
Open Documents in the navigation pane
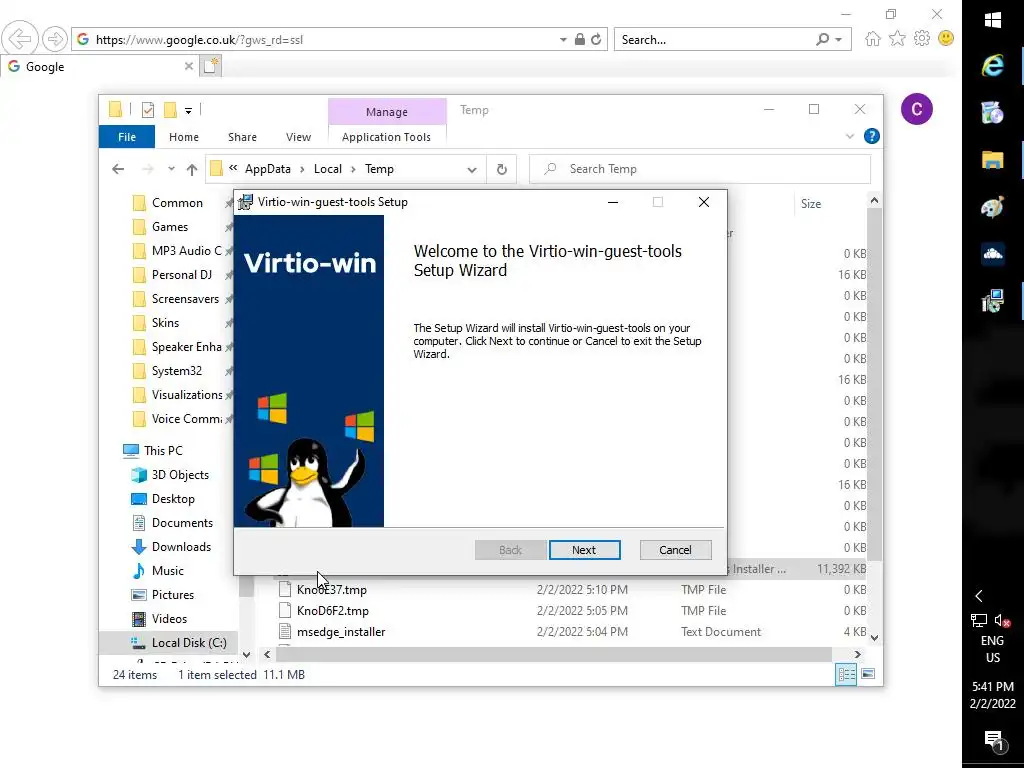pos(182,523)
